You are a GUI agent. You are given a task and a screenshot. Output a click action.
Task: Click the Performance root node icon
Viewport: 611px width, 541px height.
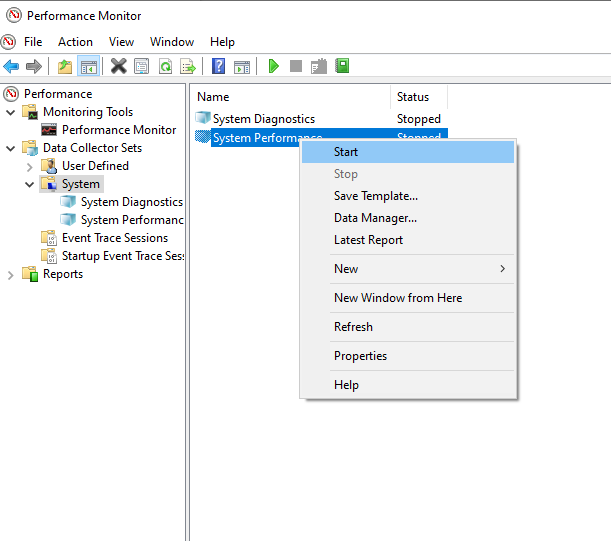[x=11, y=94]
